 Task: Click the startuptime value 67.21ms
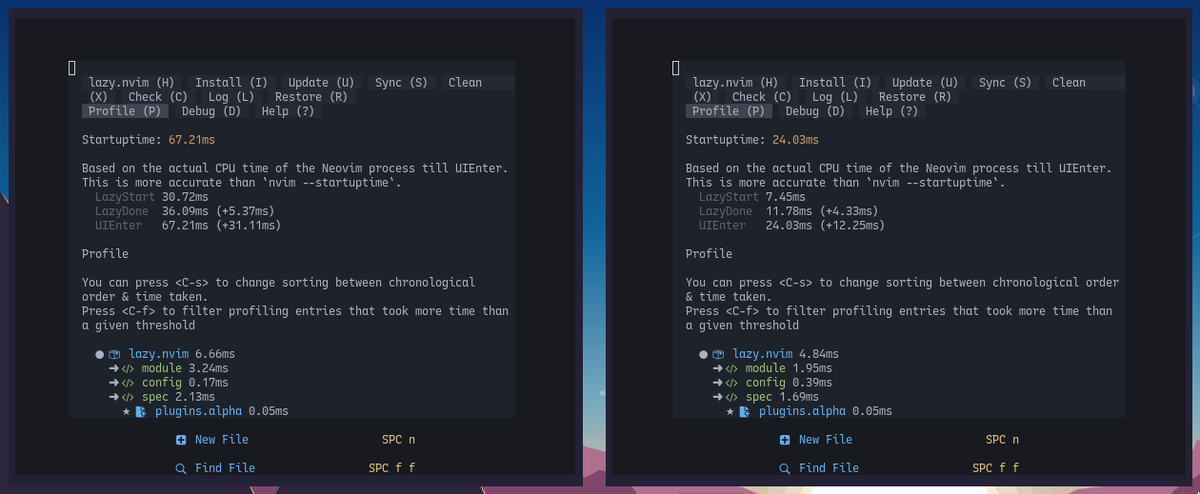[192, 139]
